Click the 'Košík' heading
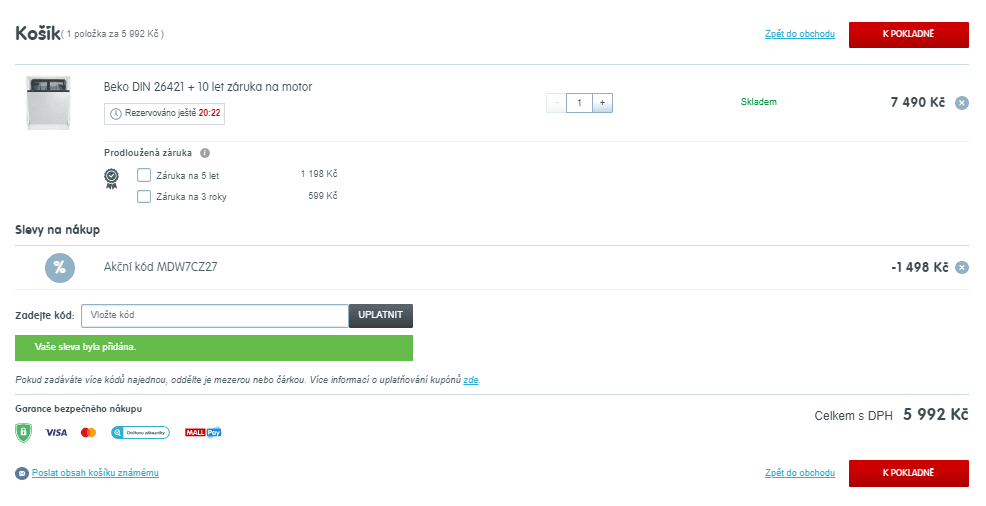Image resolution: width=986 pixels, height=506 pixels. pos(38,33)
